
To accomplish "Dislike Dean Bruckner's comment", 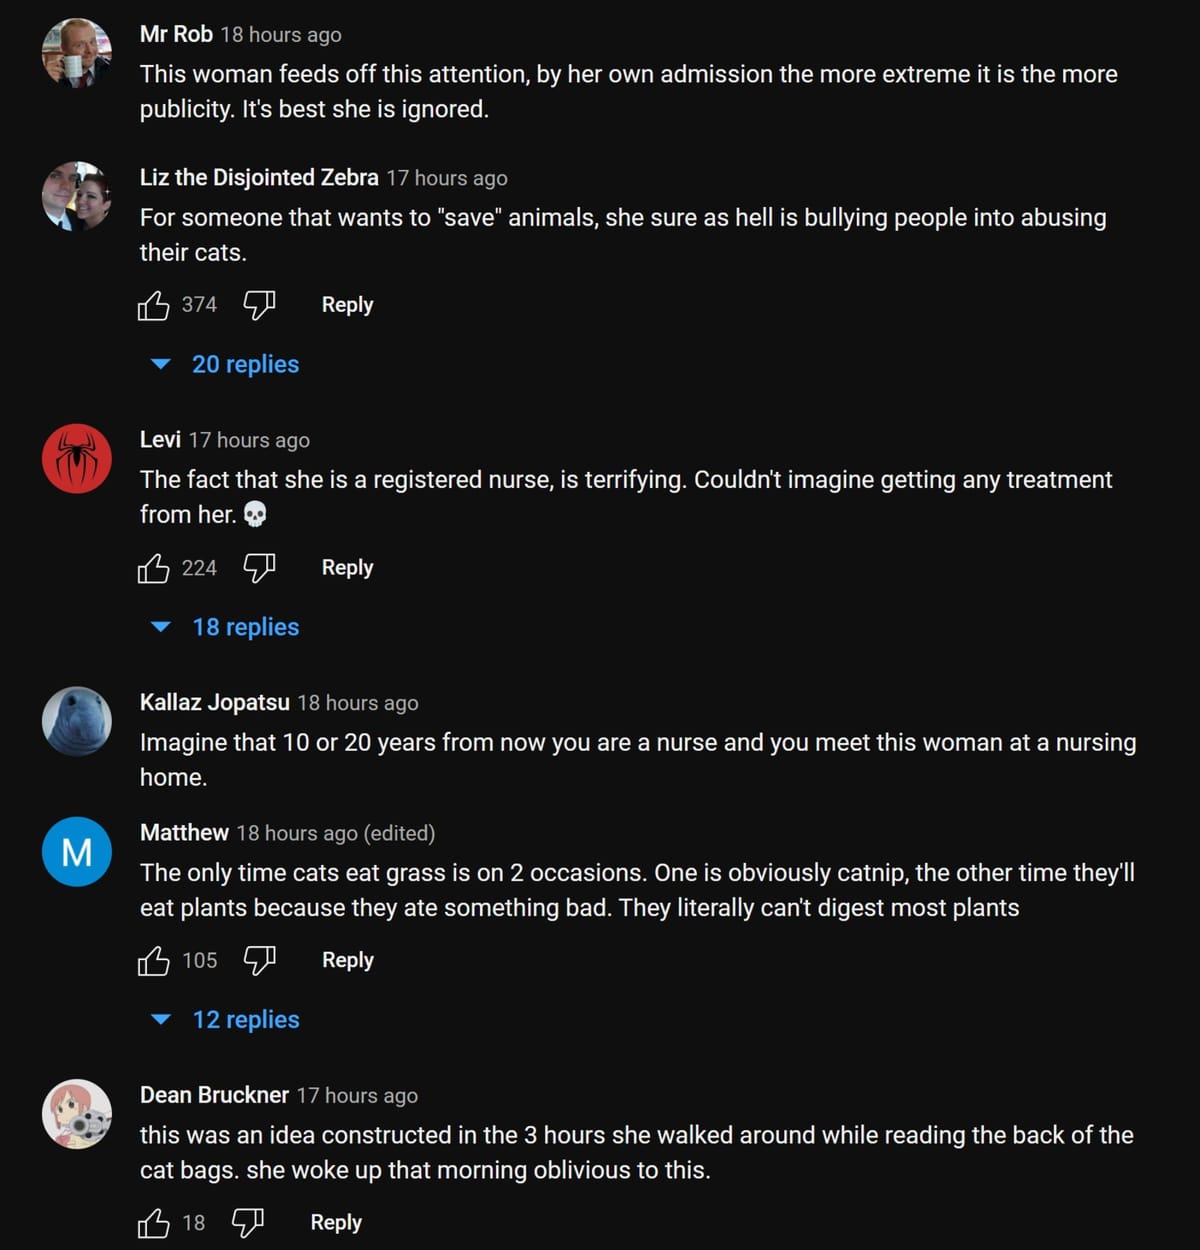I will [248, 1223].
